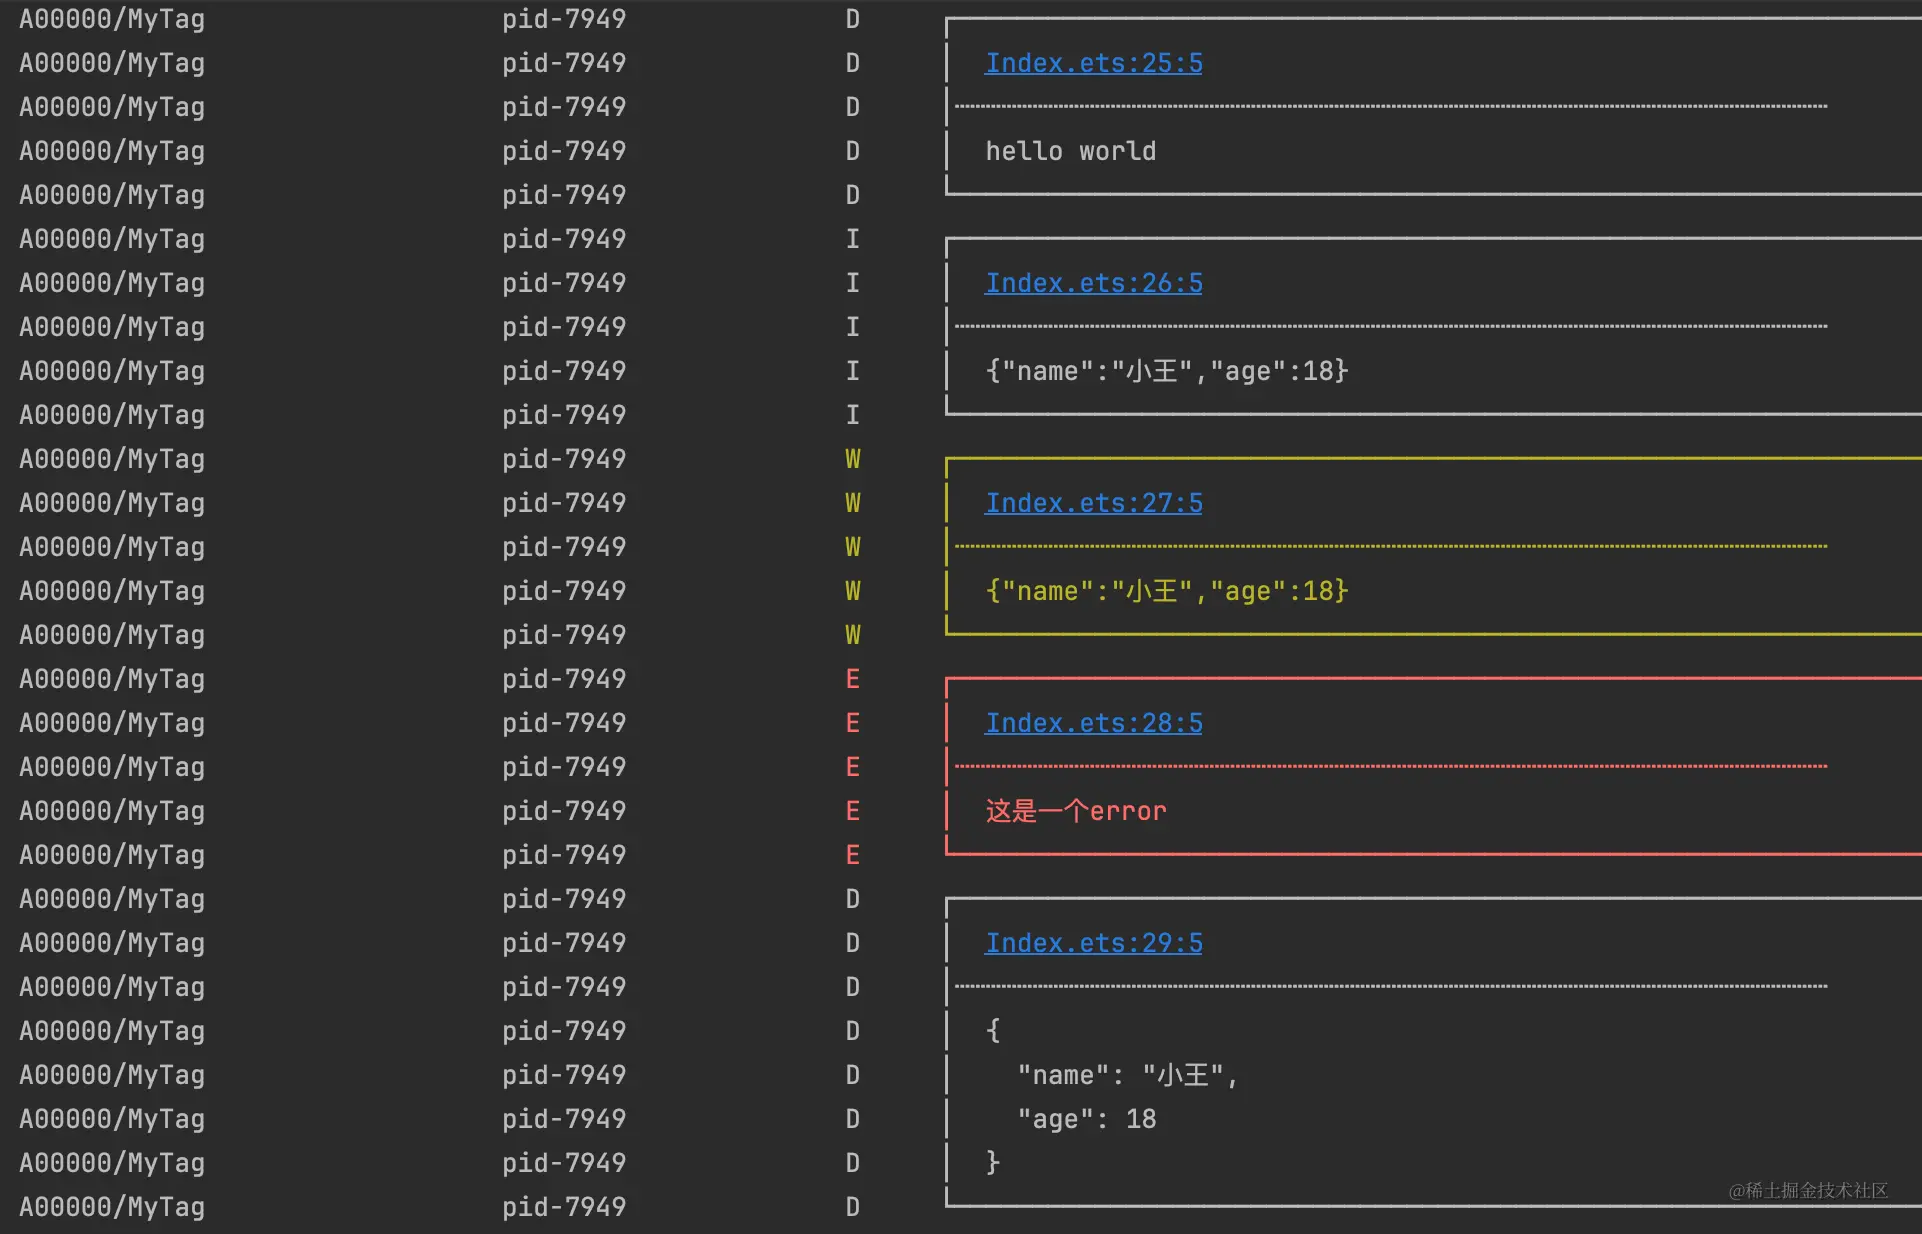Click the I level letter on Index.ets:26:5 row
Screen dimensions: 1922x1234
tap(852, 283)
